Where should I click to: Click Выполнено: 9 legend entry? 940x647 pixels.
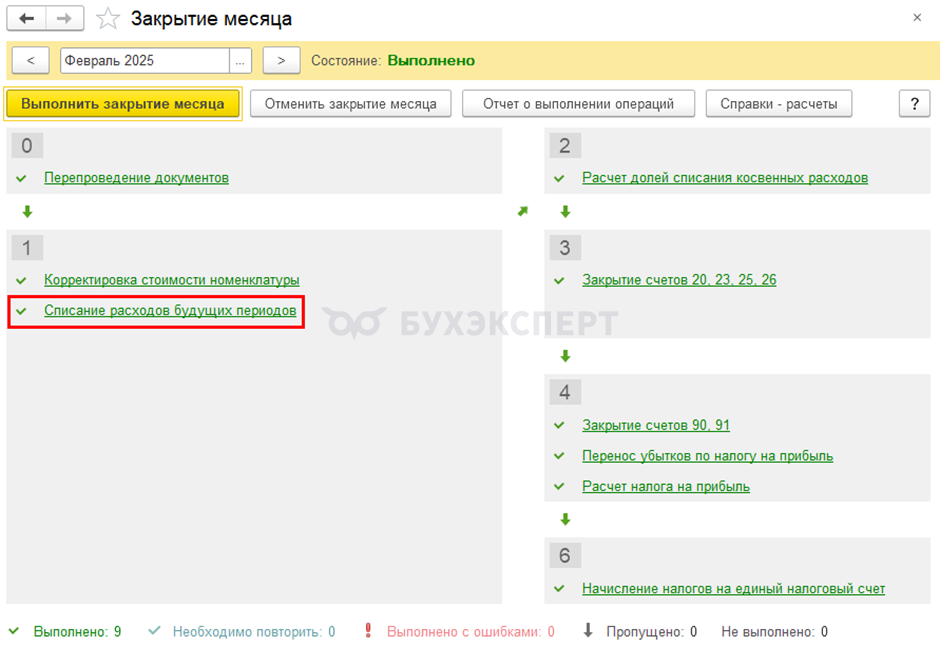(77, 631)
